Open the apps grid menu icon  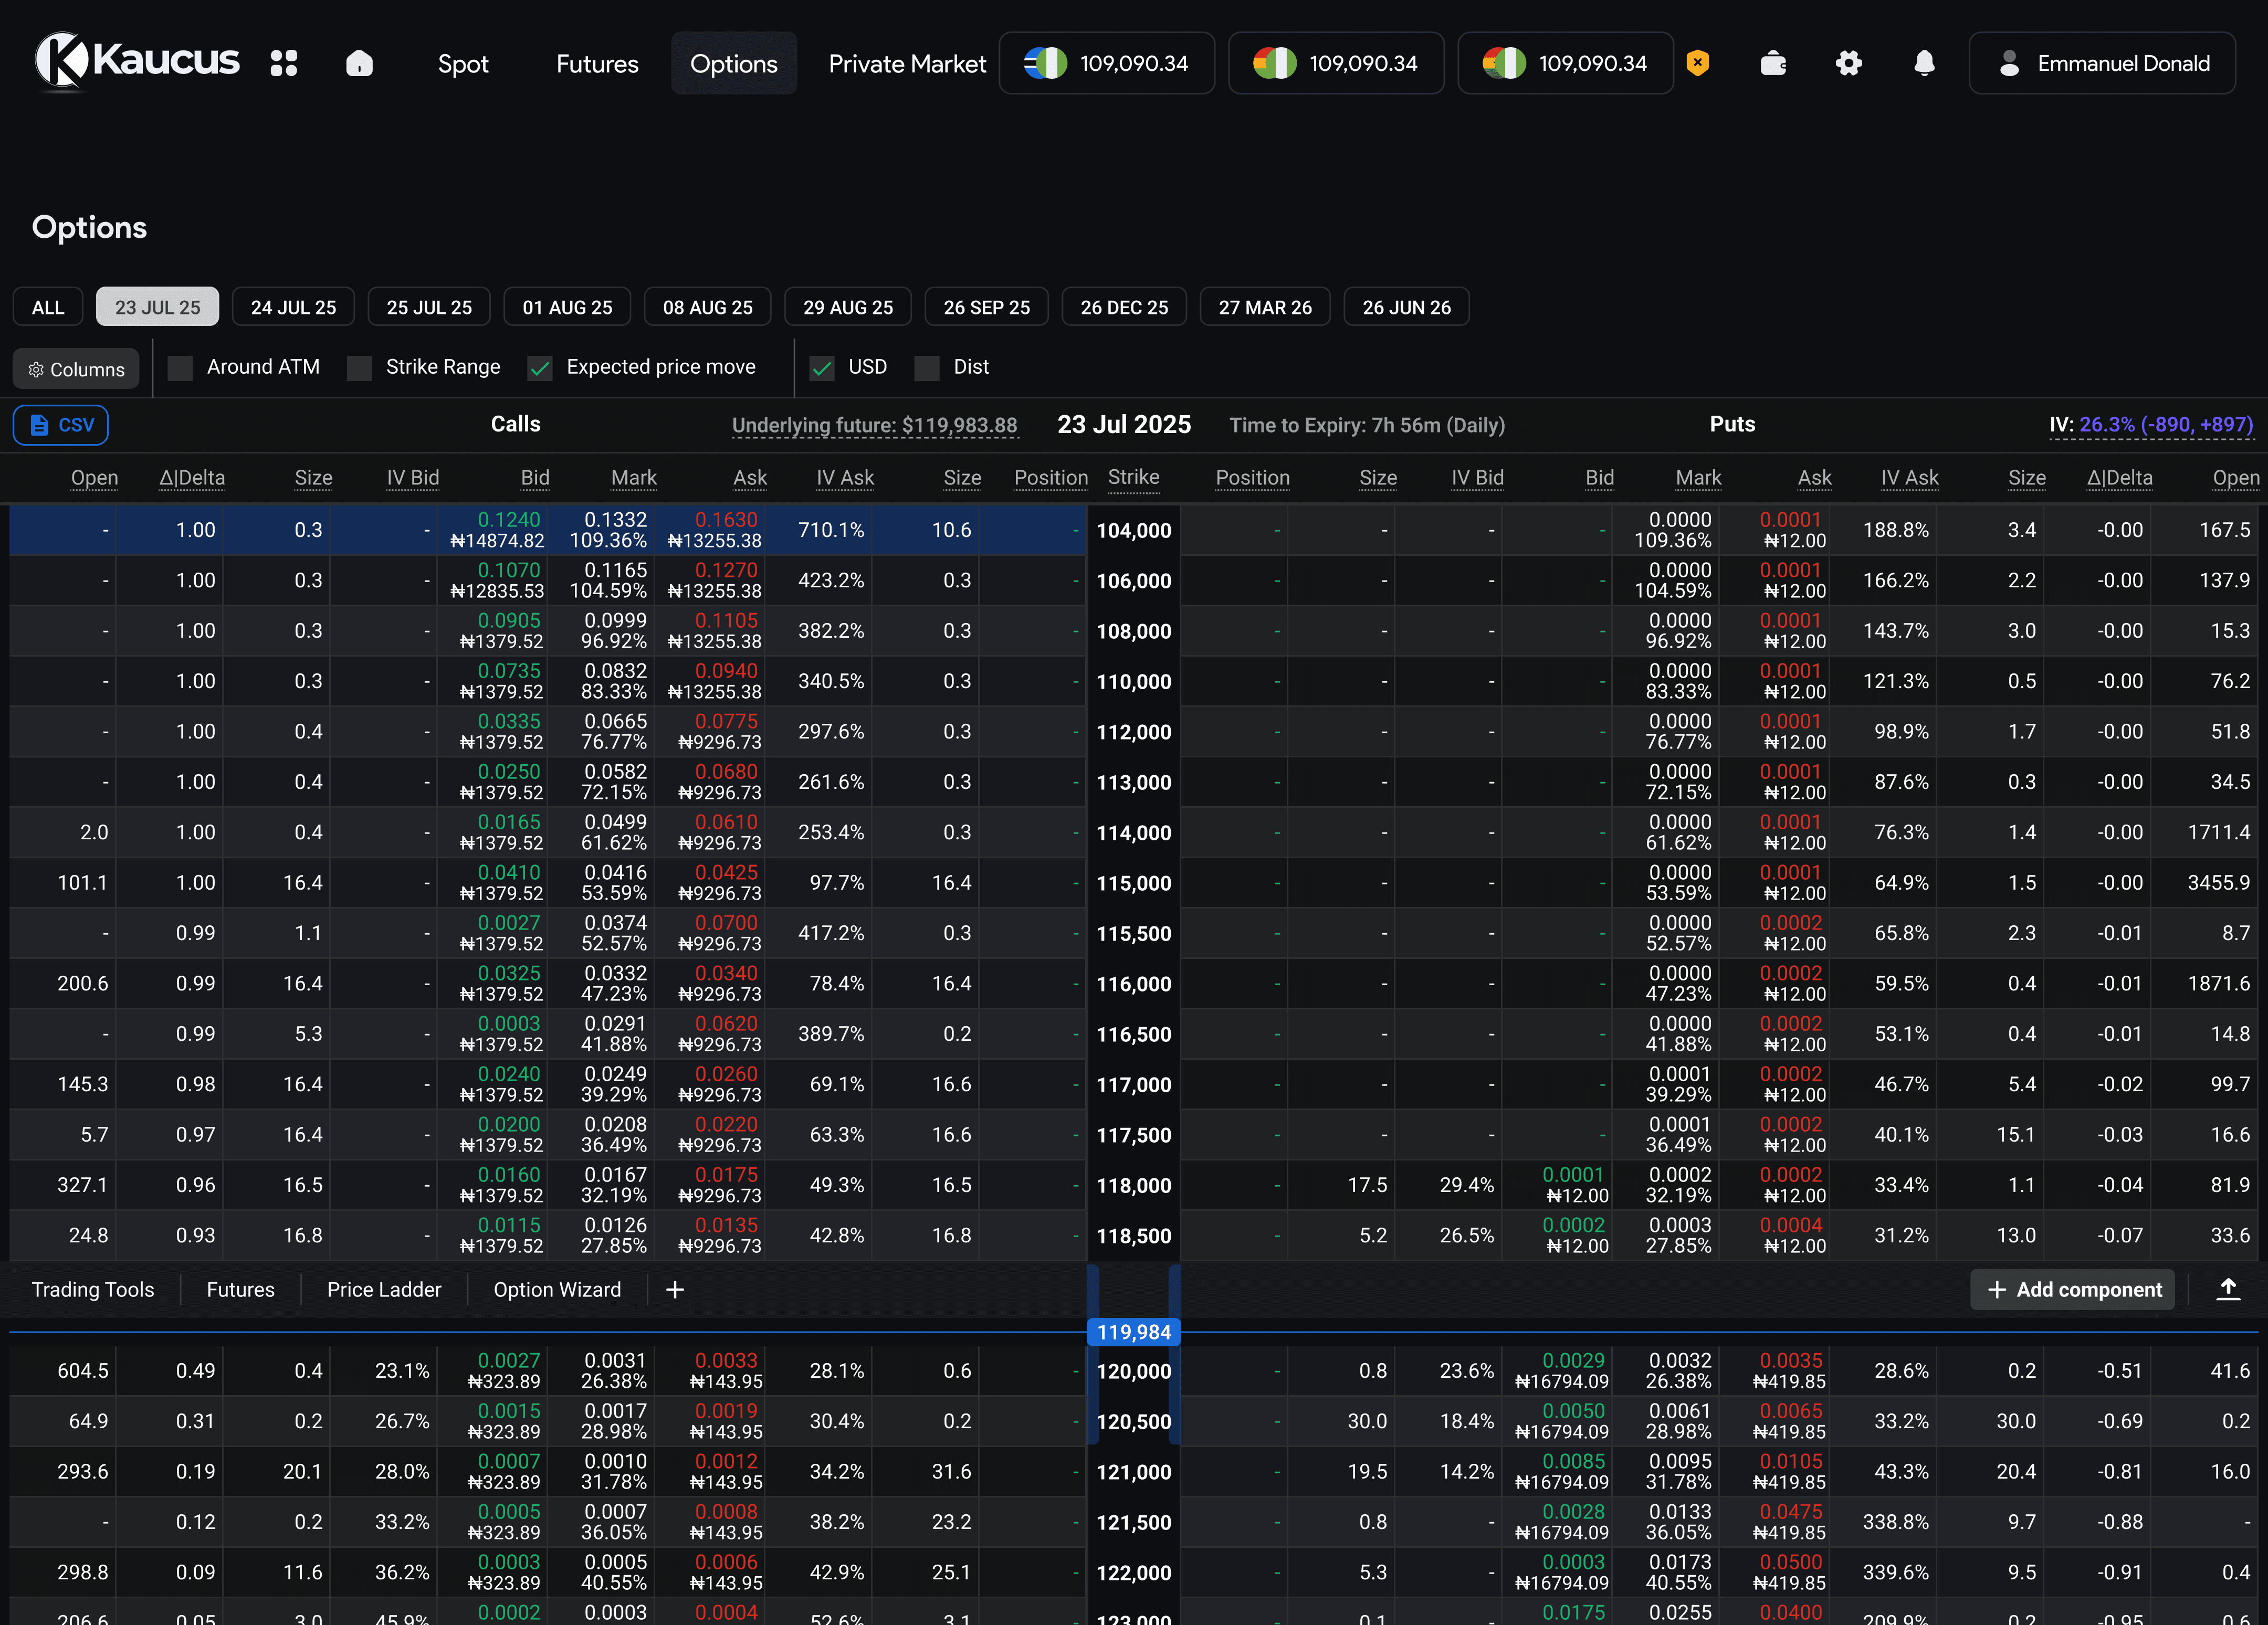point(284,63)
